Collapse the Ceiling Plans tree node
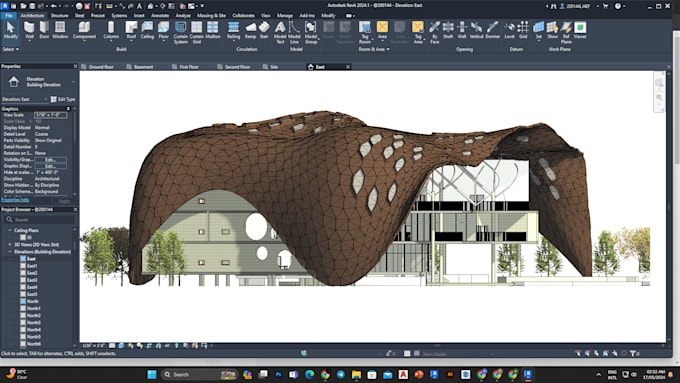 (10, 230)
